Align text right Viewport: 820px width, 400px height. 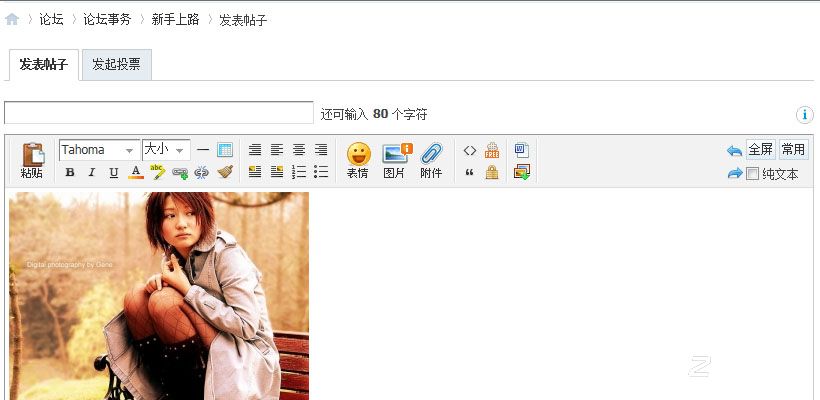pos(321,150)
